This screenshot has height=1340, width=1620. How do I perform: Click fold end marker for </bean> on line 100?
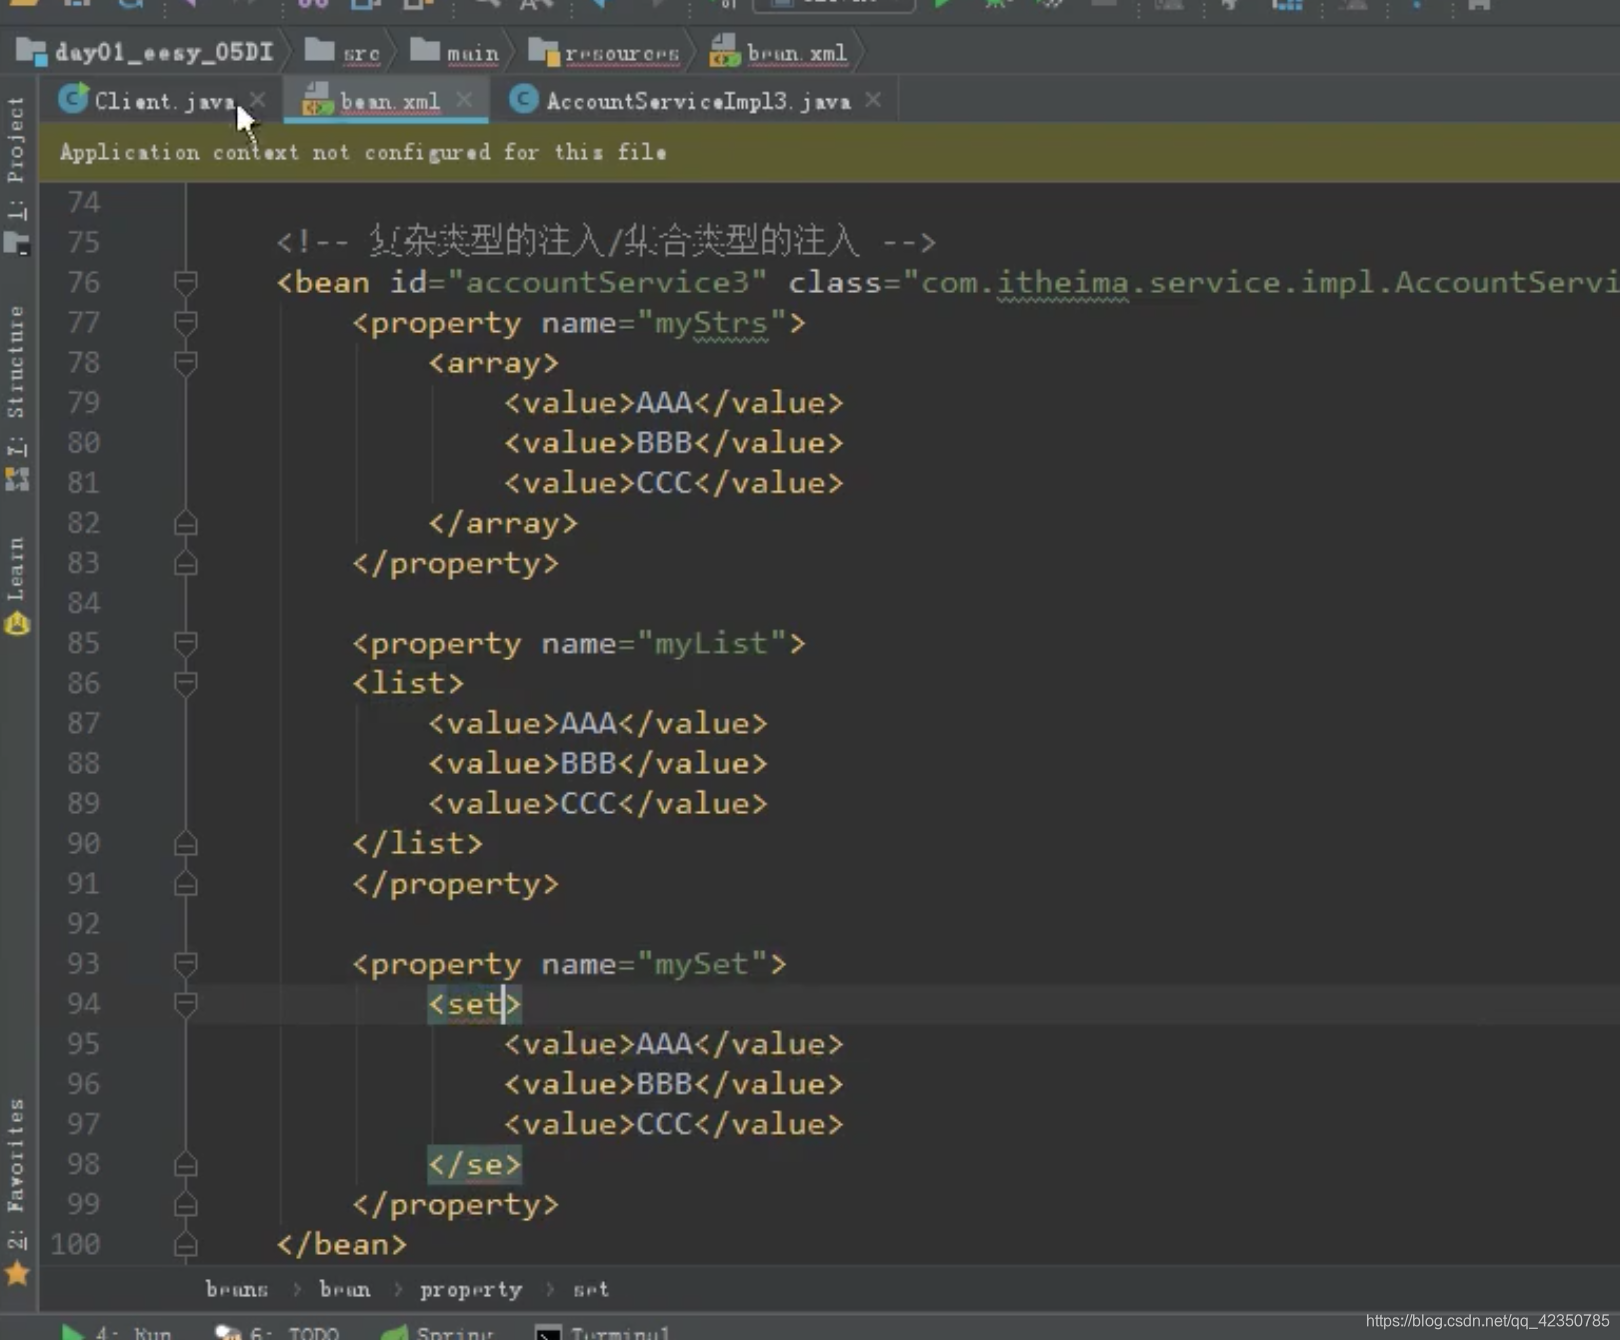click(x=185, y=1245)
